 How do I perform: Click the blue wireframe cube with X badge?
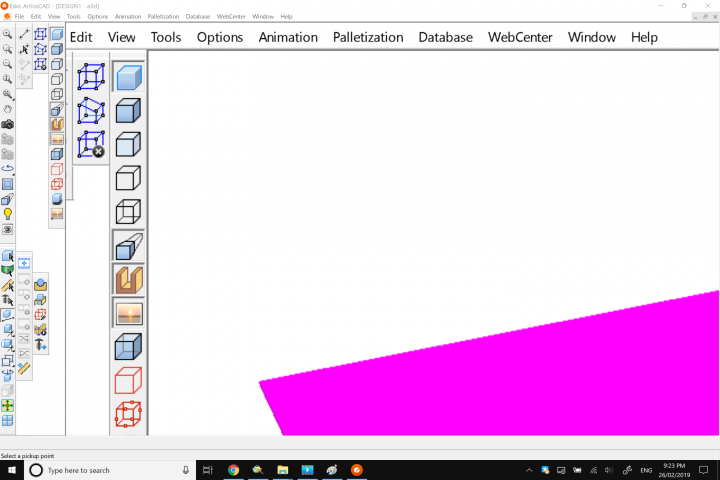point(91,144)
